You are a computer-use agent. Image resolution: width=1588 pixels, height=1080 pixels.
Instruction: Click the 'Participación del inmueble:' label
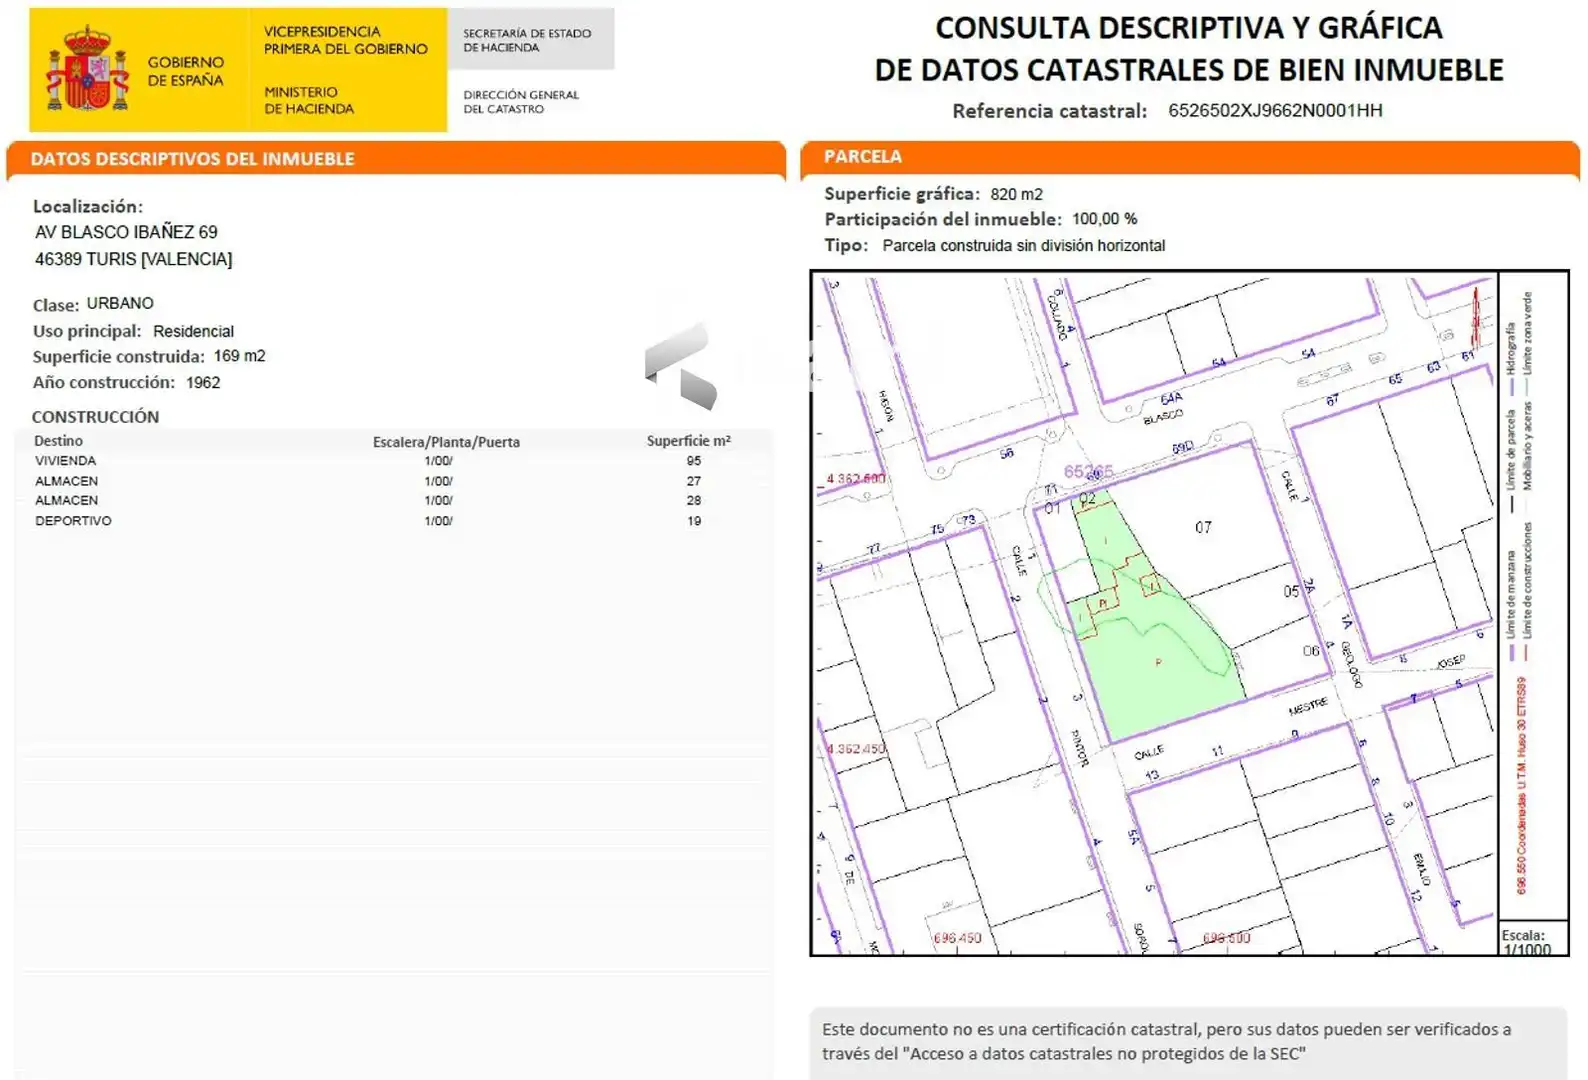coord(943,219)
